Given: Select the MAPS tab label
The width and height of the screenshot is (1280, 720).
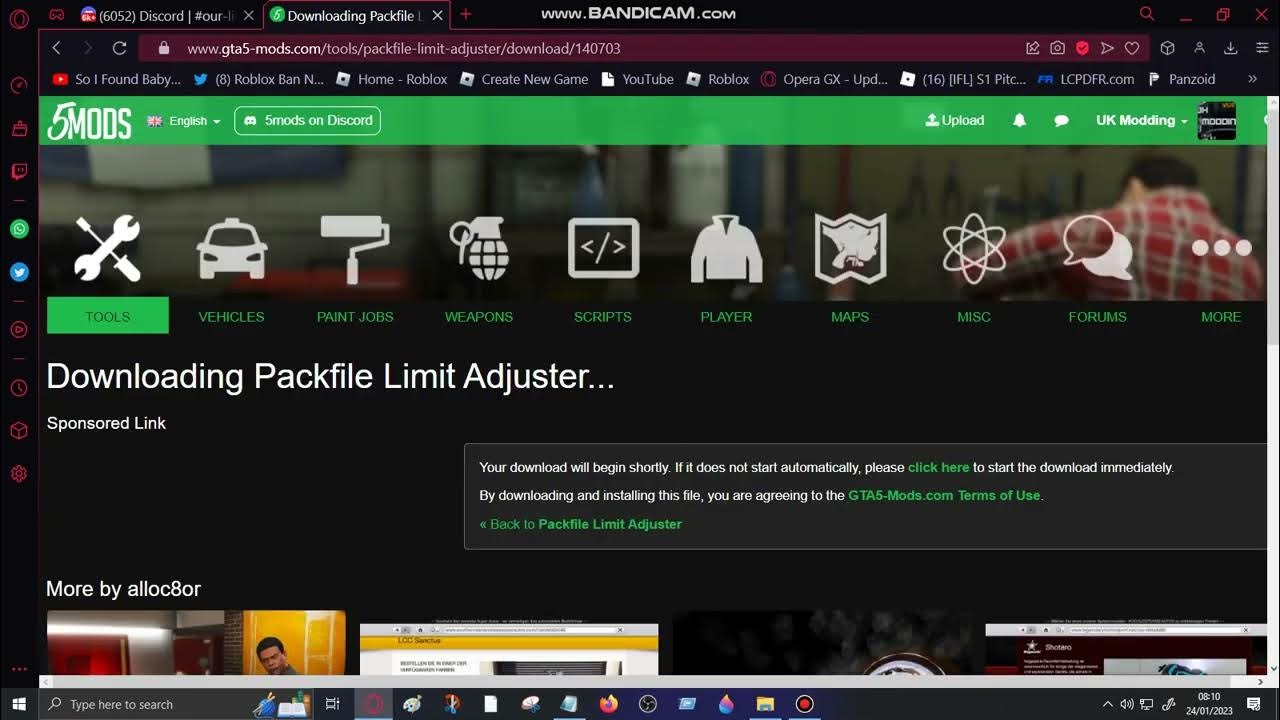Looking at the screenshot, I should coord(850,316).
